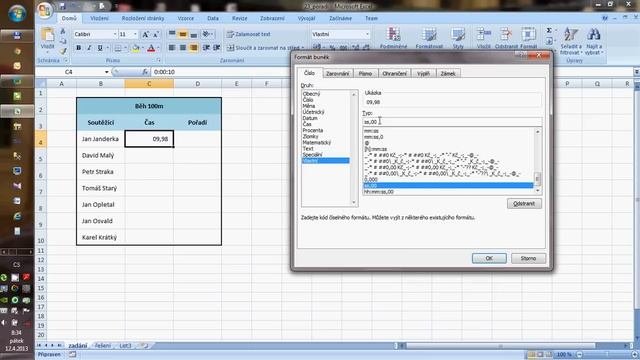Screen dimensions: 640x360
Task: Switch to Písmo tab in dialog
Action: (x=365, y=73)
